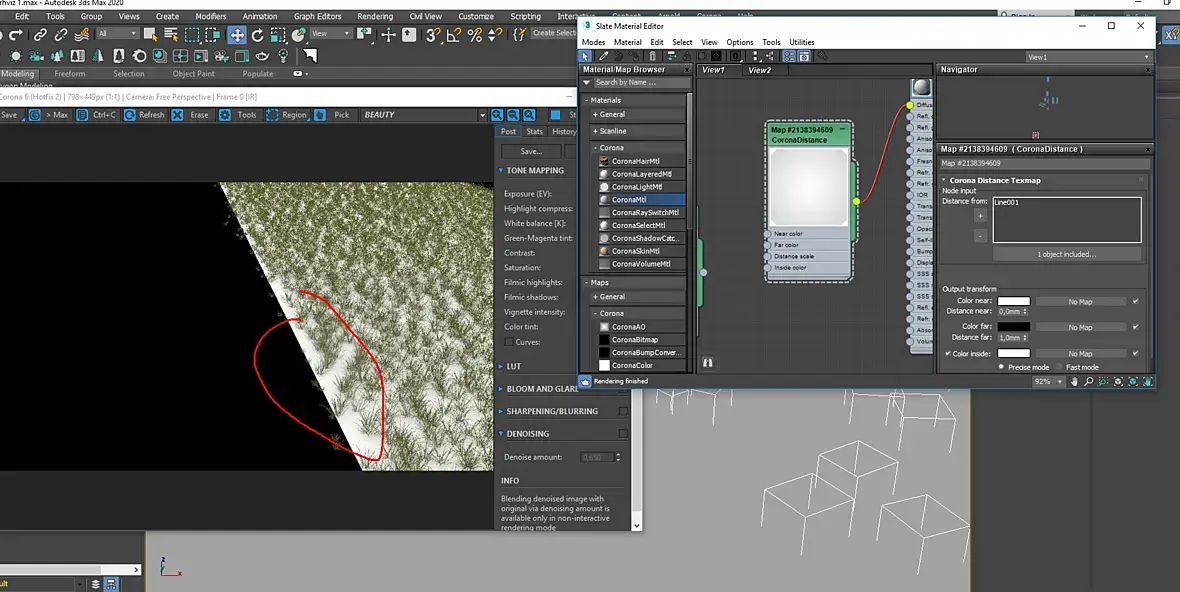The width and height of the screenshot is (1180, 592).
Task: Expand the Scanline materials group
Action: point(636,131)
